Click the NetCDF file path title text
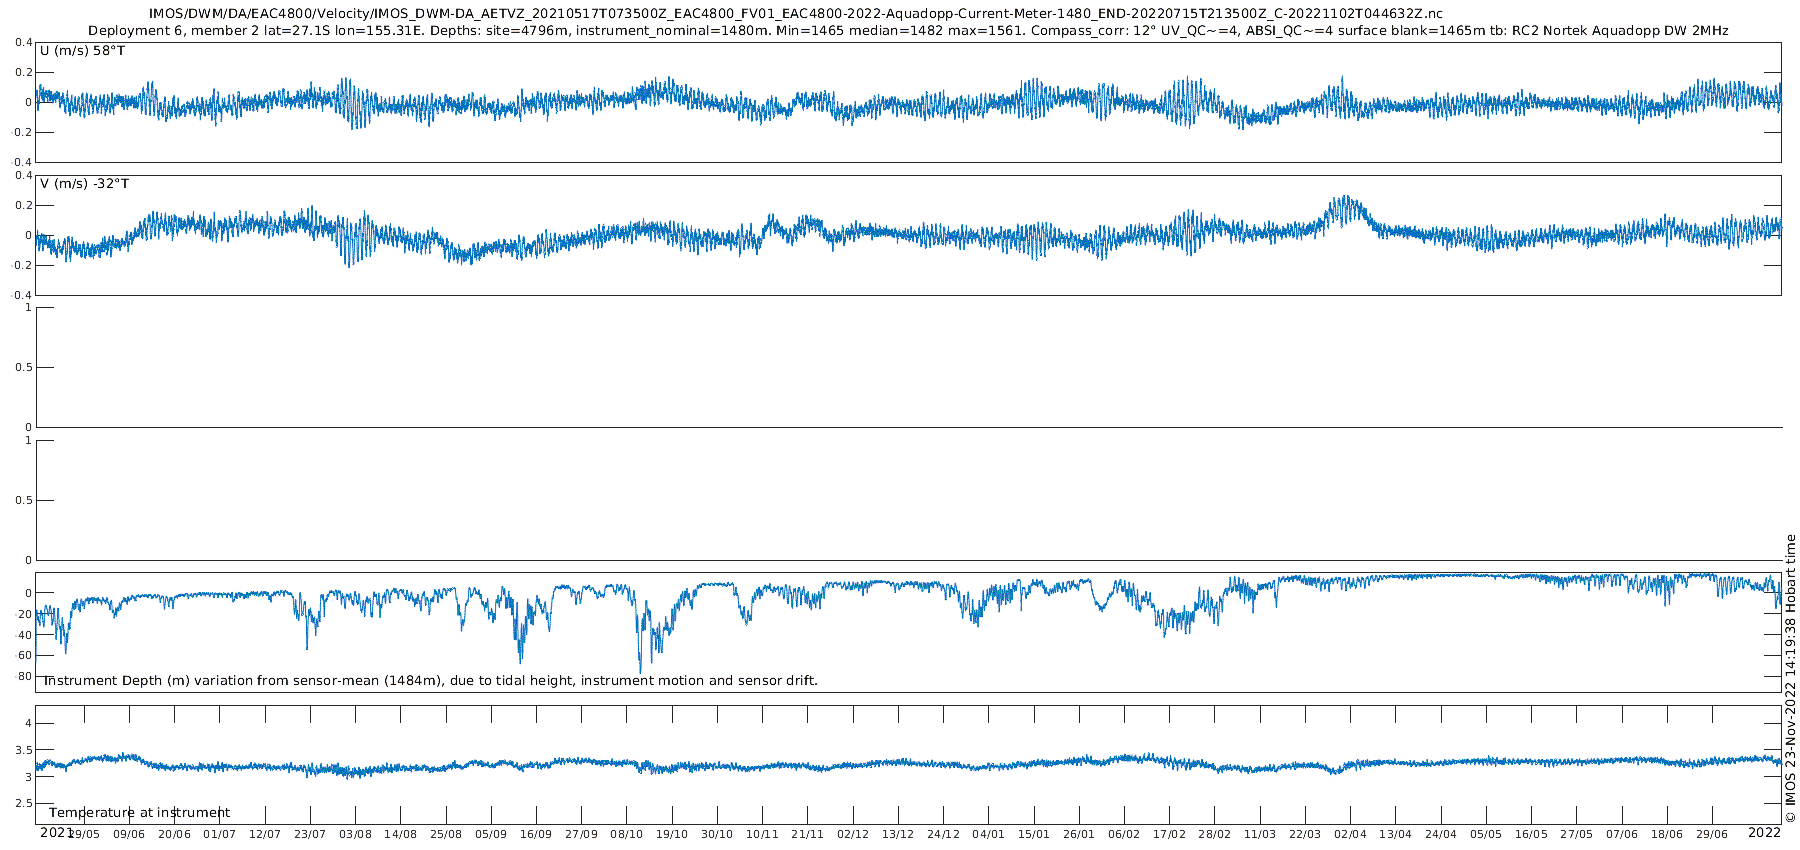The image size is (1800, 850). [x=795, y=14]
